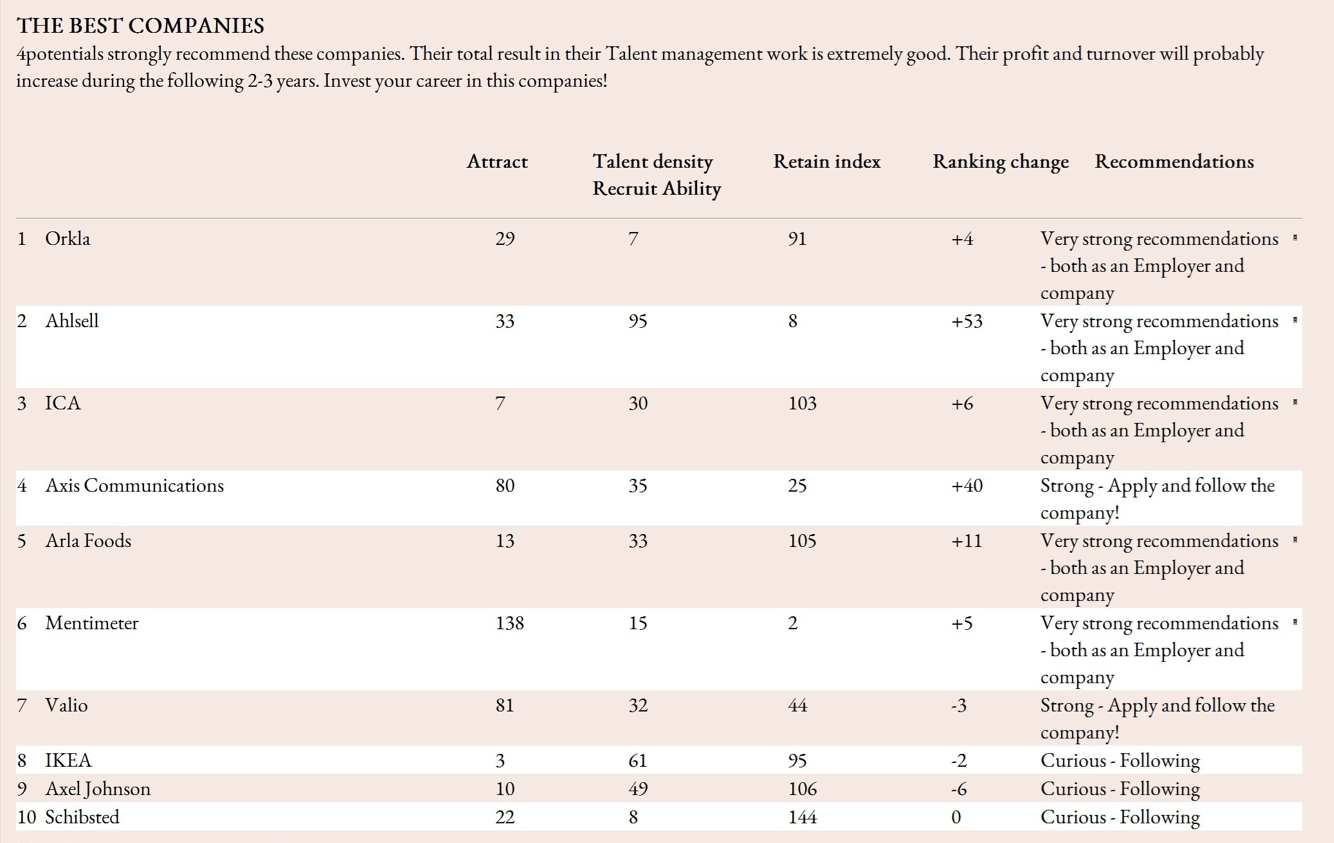Click the Axel Johnson company name
Screen dimensions: 1334x843
[x=98, y=789]
